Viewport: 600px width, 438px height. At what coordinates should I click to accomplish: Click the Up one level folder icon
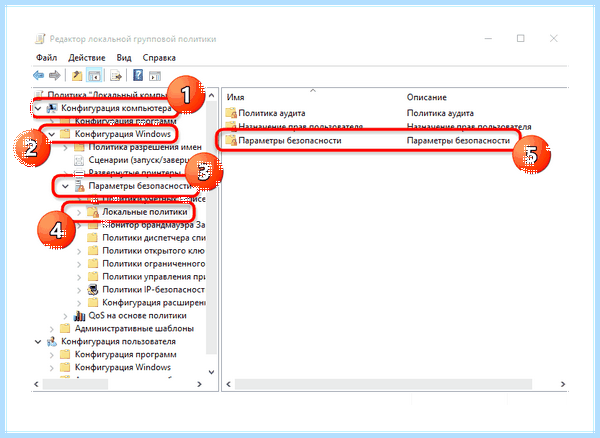coord(77,75)
